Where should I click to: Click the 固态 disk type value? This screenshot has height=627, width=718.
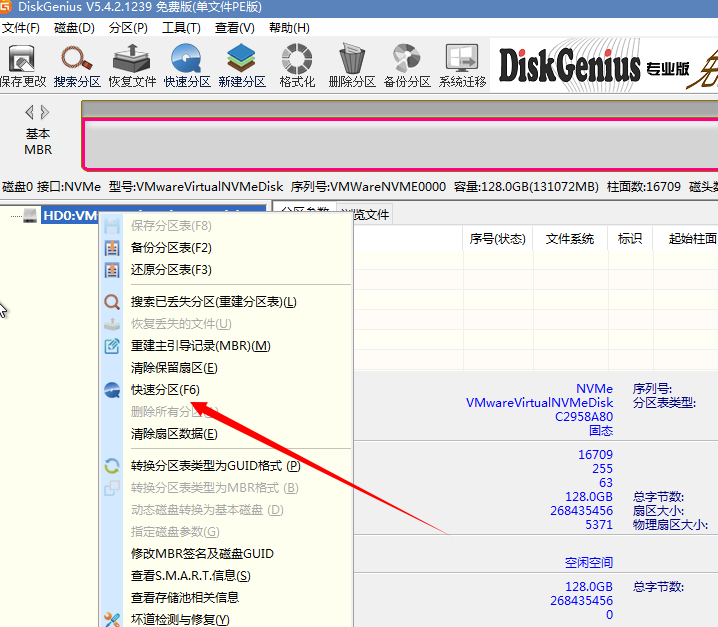tap(601, 431)
